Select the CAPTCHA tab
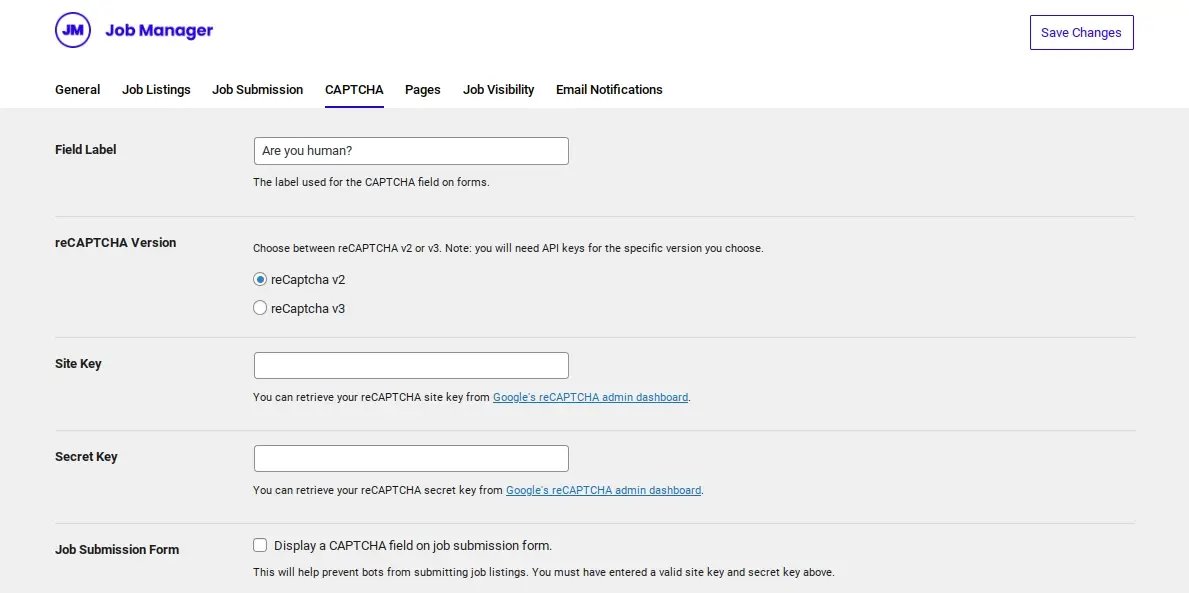This screenshot has height=593, width=1189. pos(354,89)
